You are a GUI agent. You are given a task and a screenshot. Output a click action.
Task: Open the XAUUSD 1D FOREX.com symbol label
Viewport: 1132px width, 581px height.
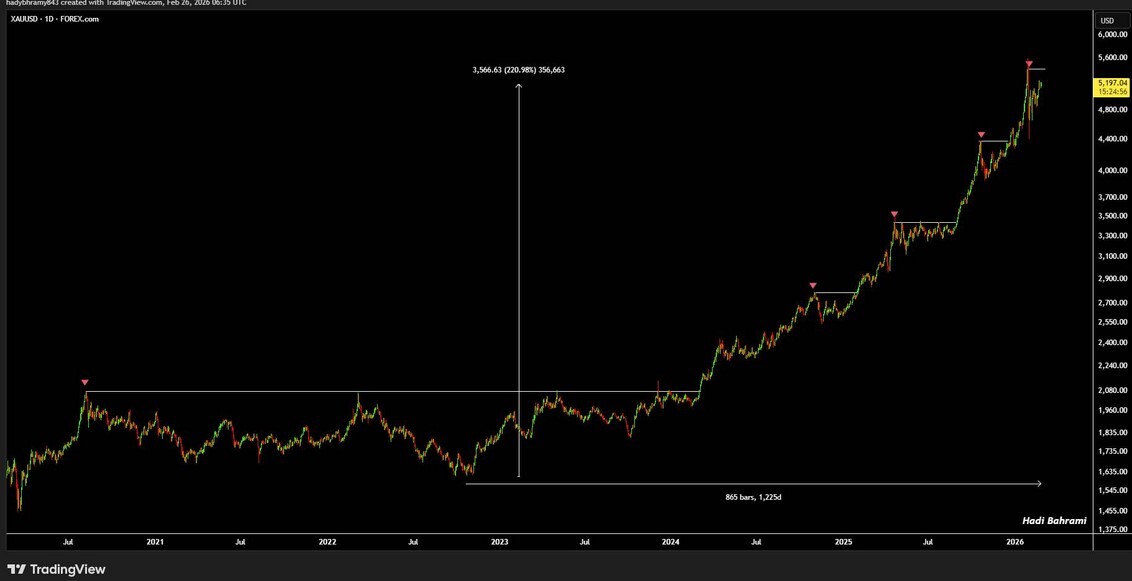point(55,19)
